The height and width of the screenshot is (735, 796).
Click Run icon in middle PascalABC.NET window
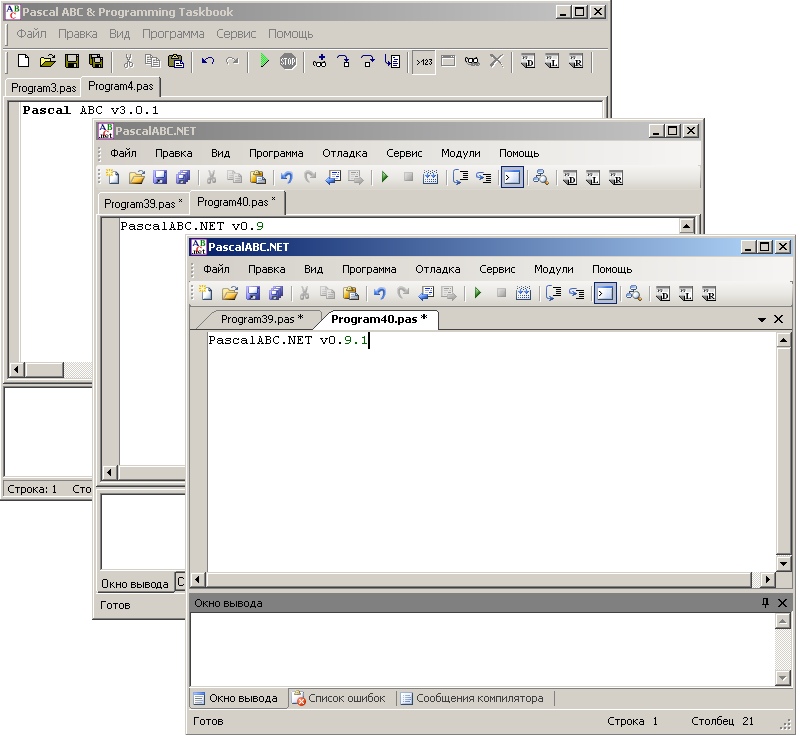coord(385,177)
